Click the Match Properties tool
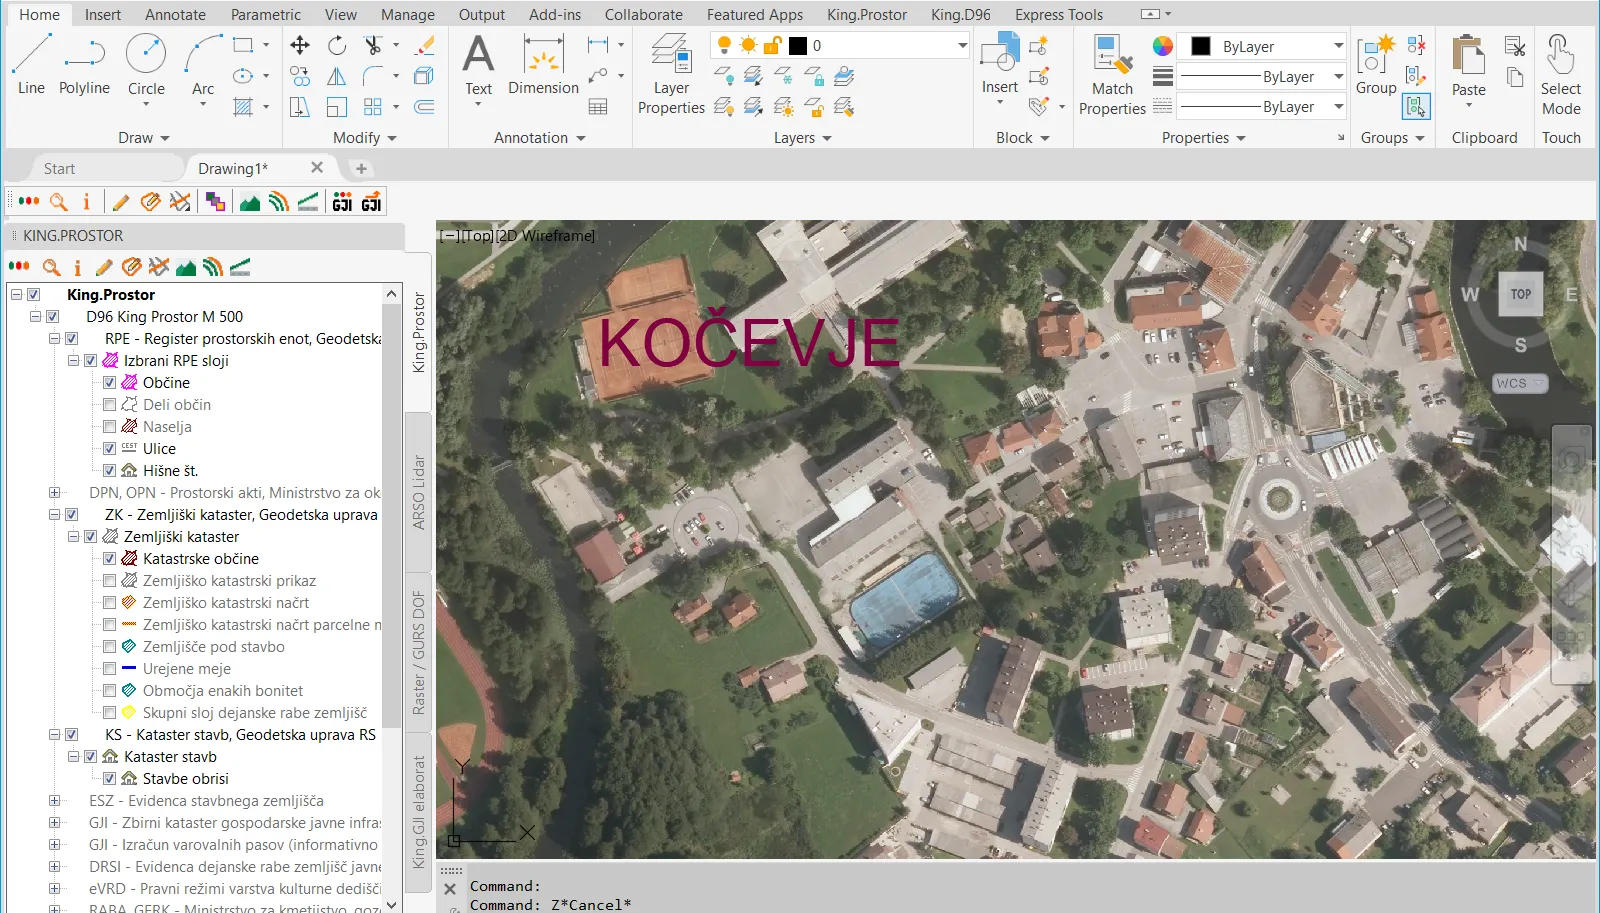This screenshot has width=1600, height=913. [1112, 74]
